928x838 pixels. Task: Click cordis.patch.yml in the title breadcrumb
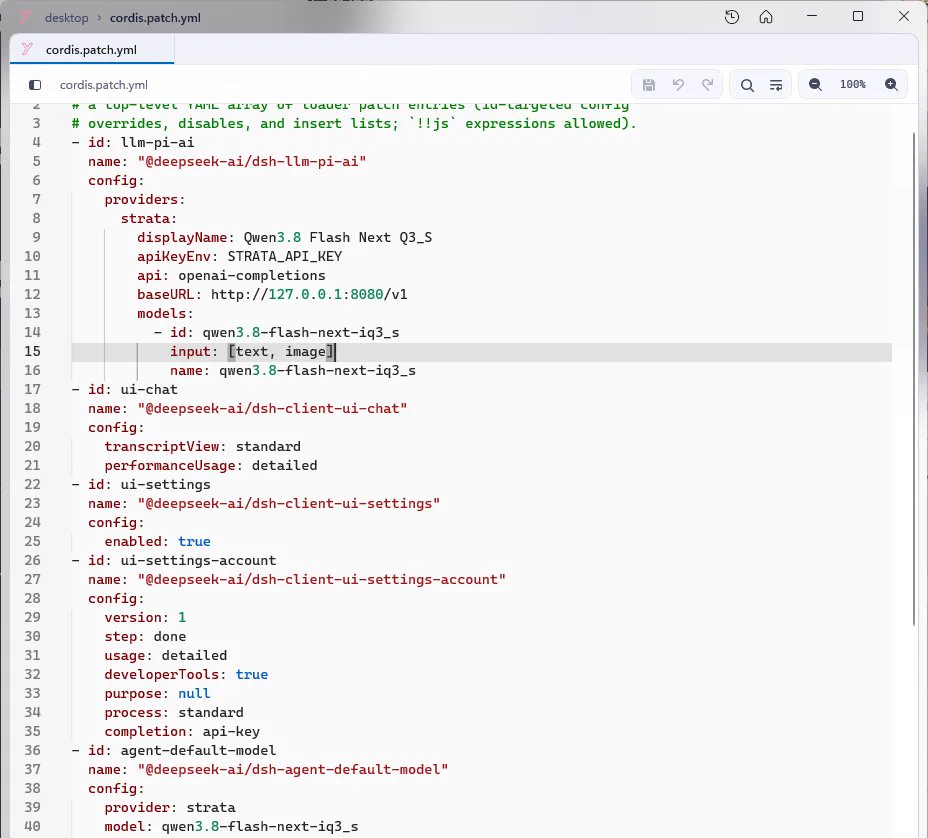point(155,18)
